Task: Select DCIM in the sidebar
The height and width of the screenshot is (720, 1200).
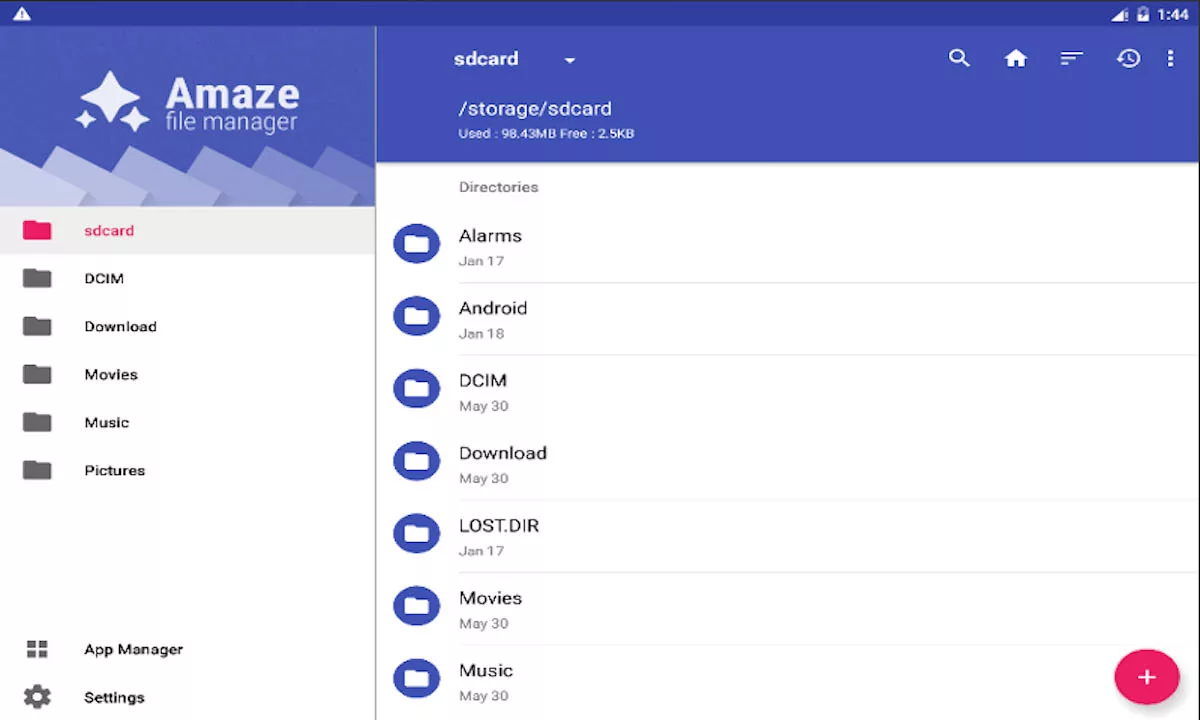Action: pos(104,279)
